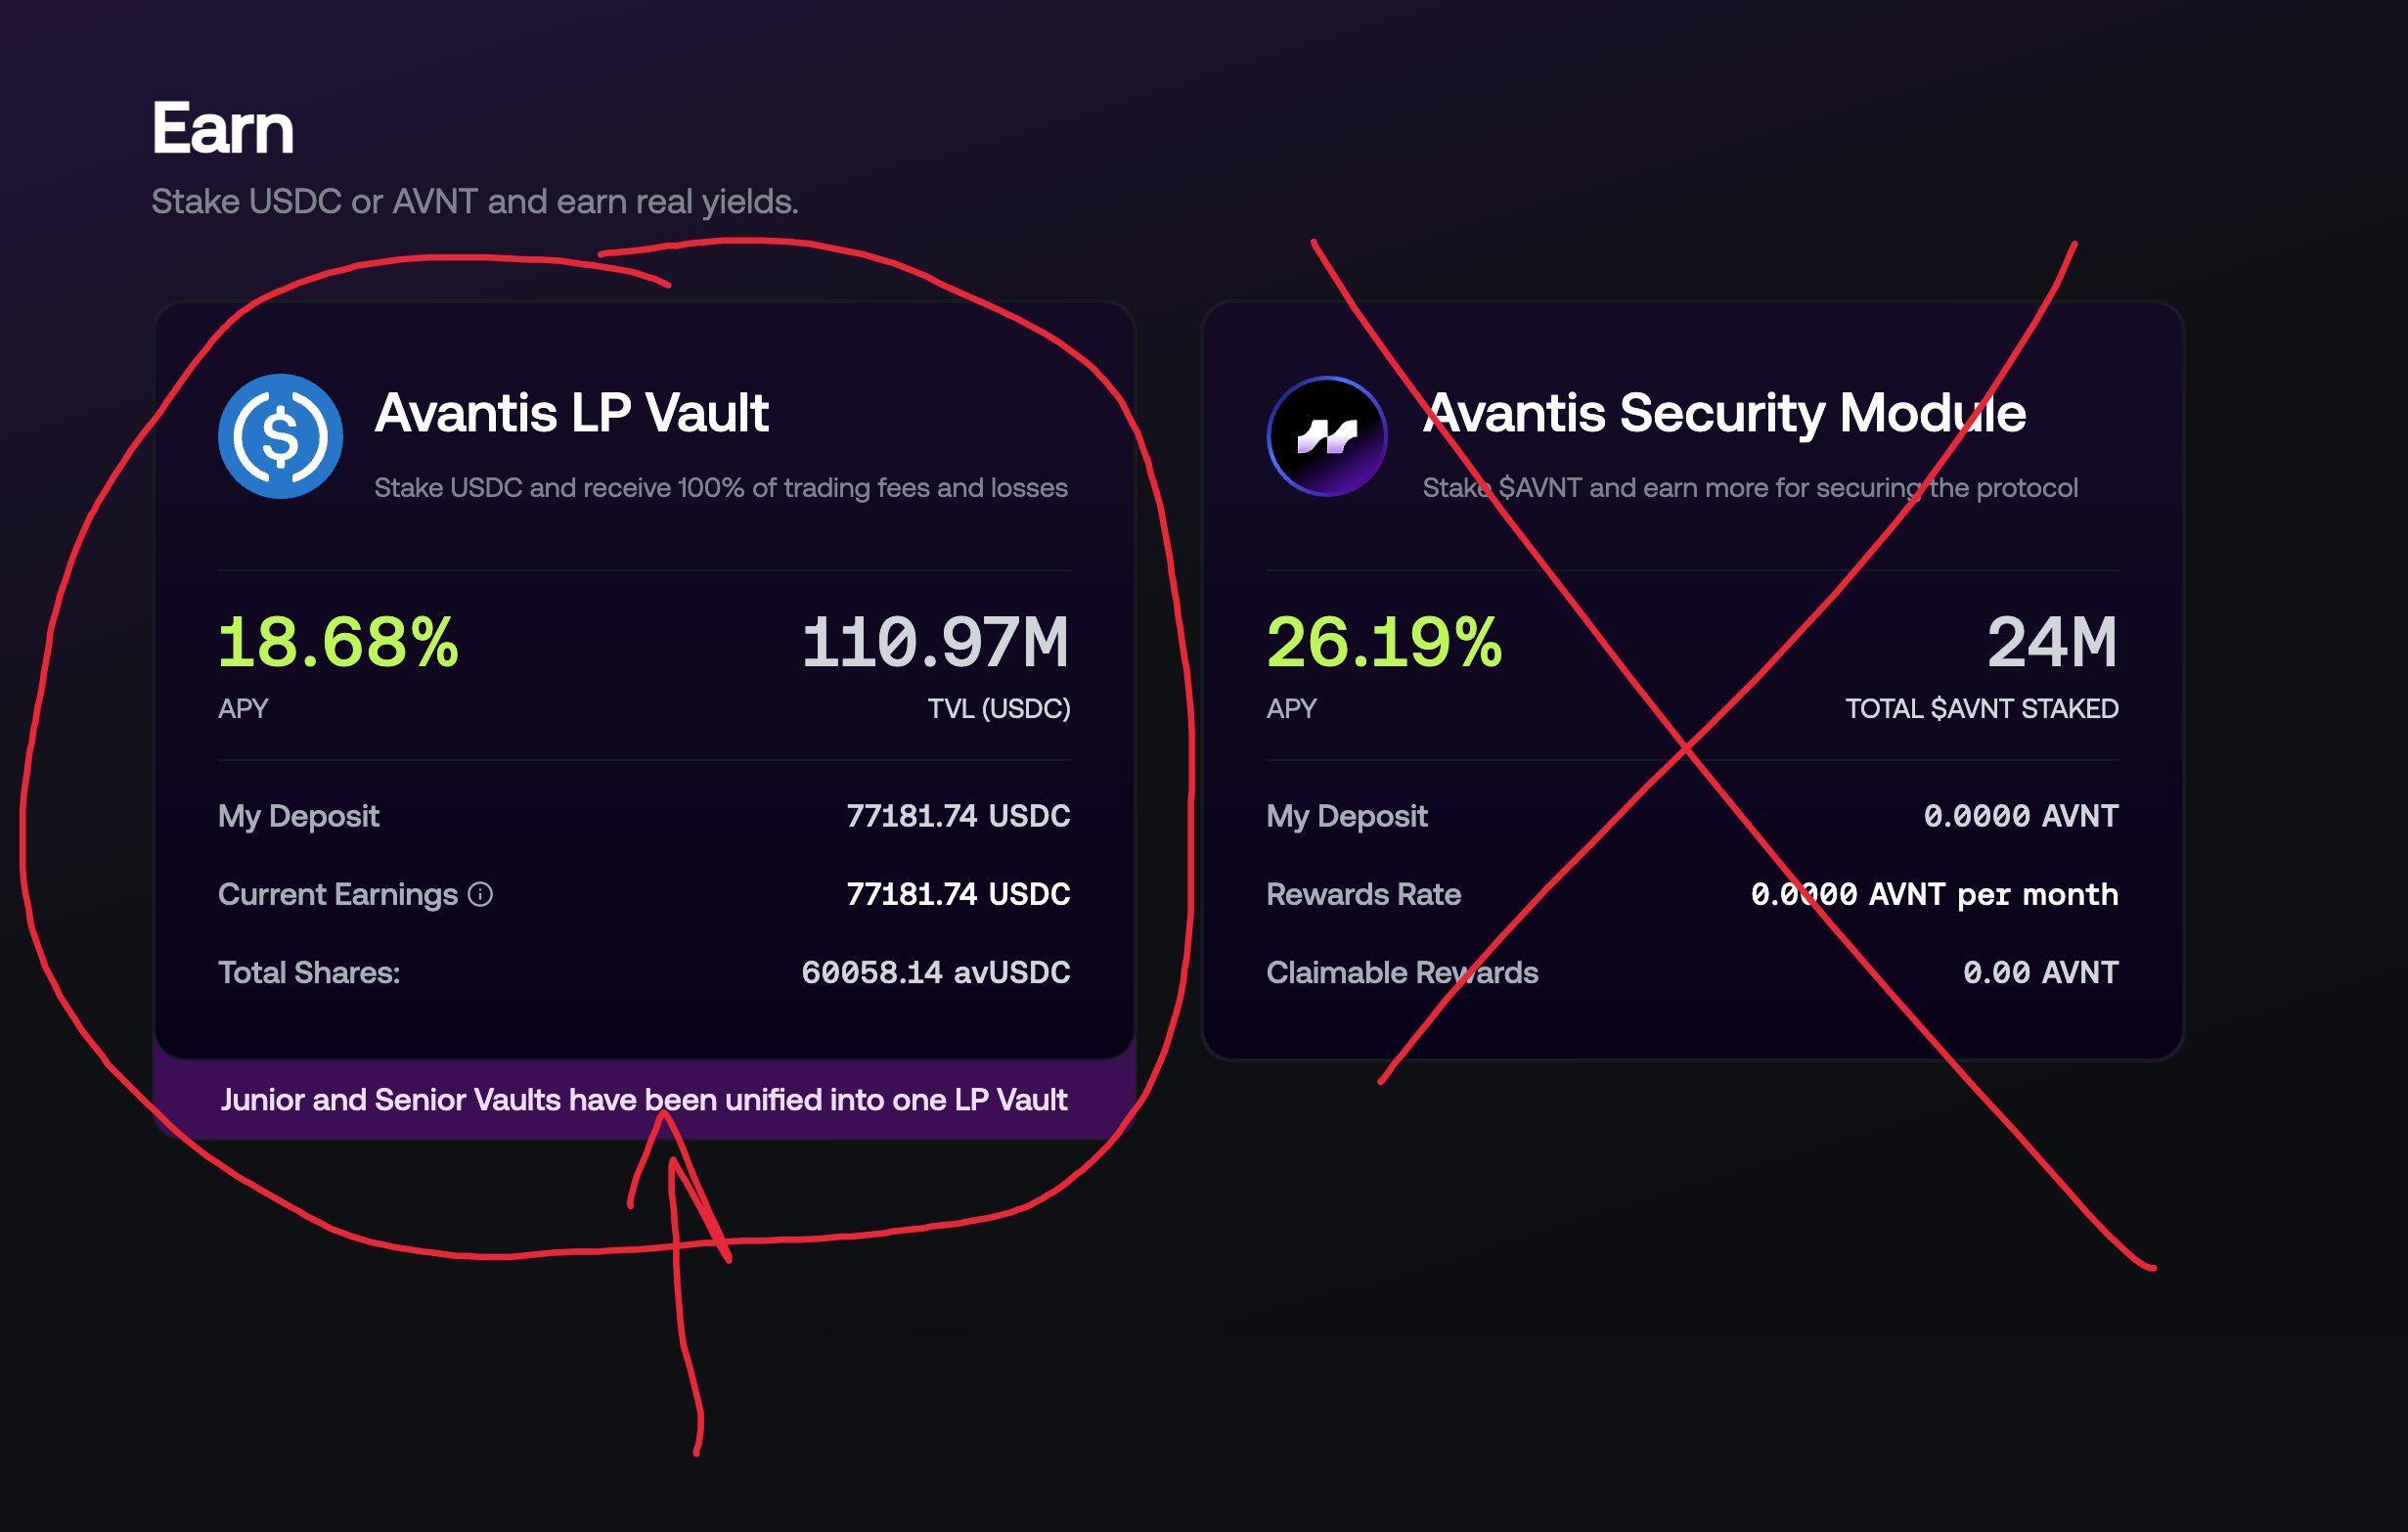2408x1532 pixels.
Task: Select the 77181.74 USDC My Deposit amount
Action: tap(957, 816)
